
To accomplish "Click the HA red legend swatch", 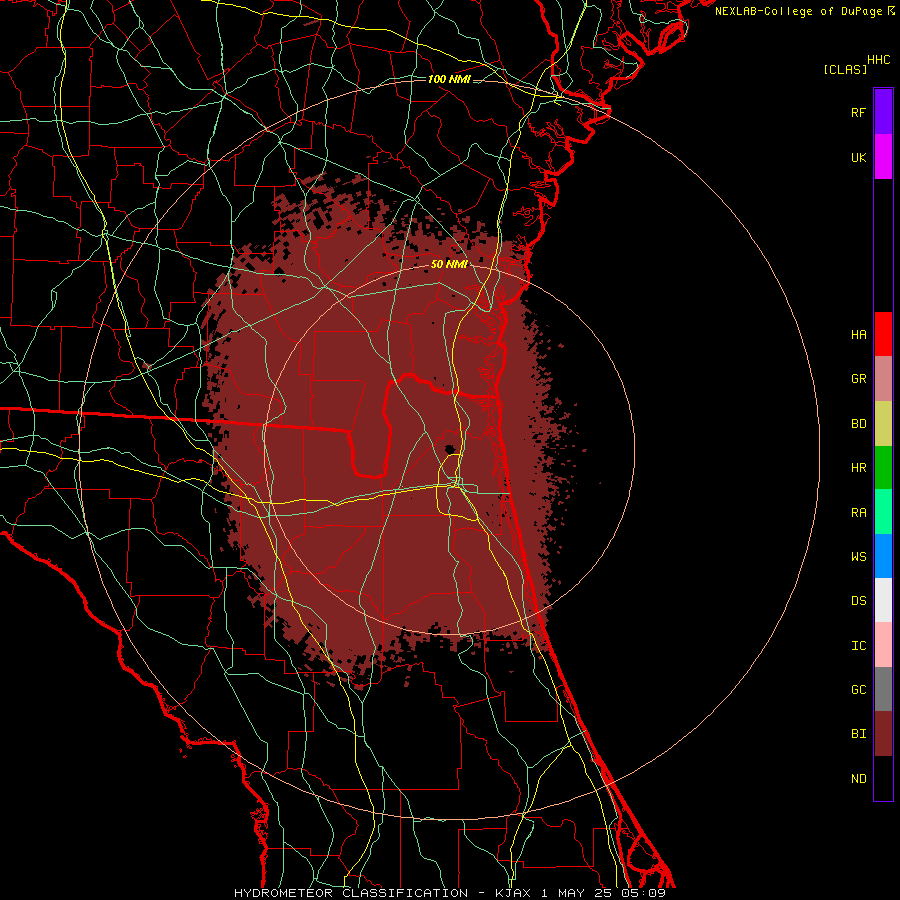I will coord(883,334).
